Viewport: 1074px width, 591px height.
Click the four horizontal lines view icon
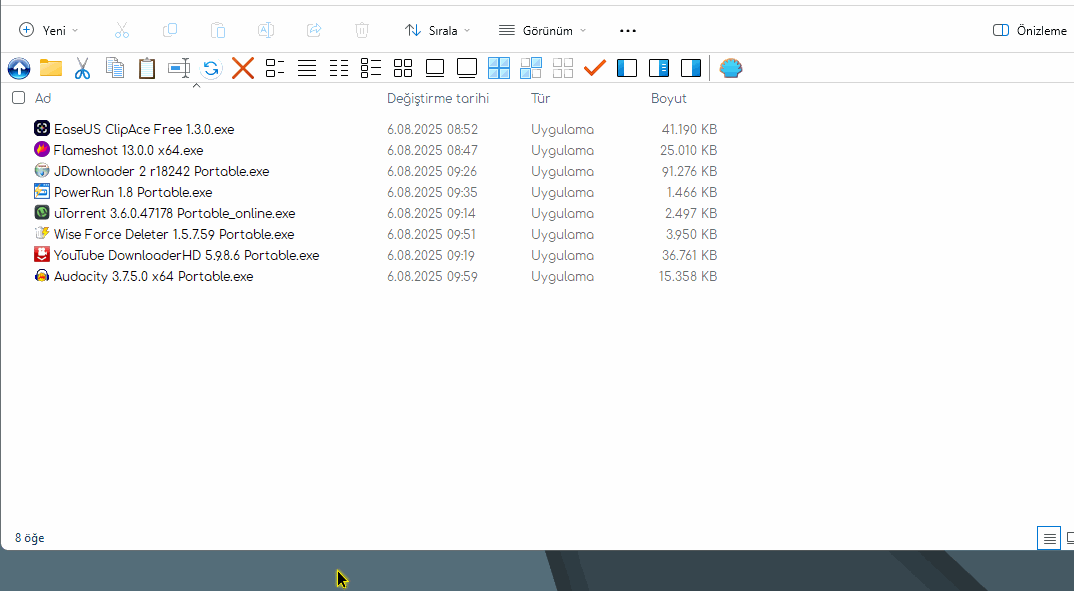307,68
